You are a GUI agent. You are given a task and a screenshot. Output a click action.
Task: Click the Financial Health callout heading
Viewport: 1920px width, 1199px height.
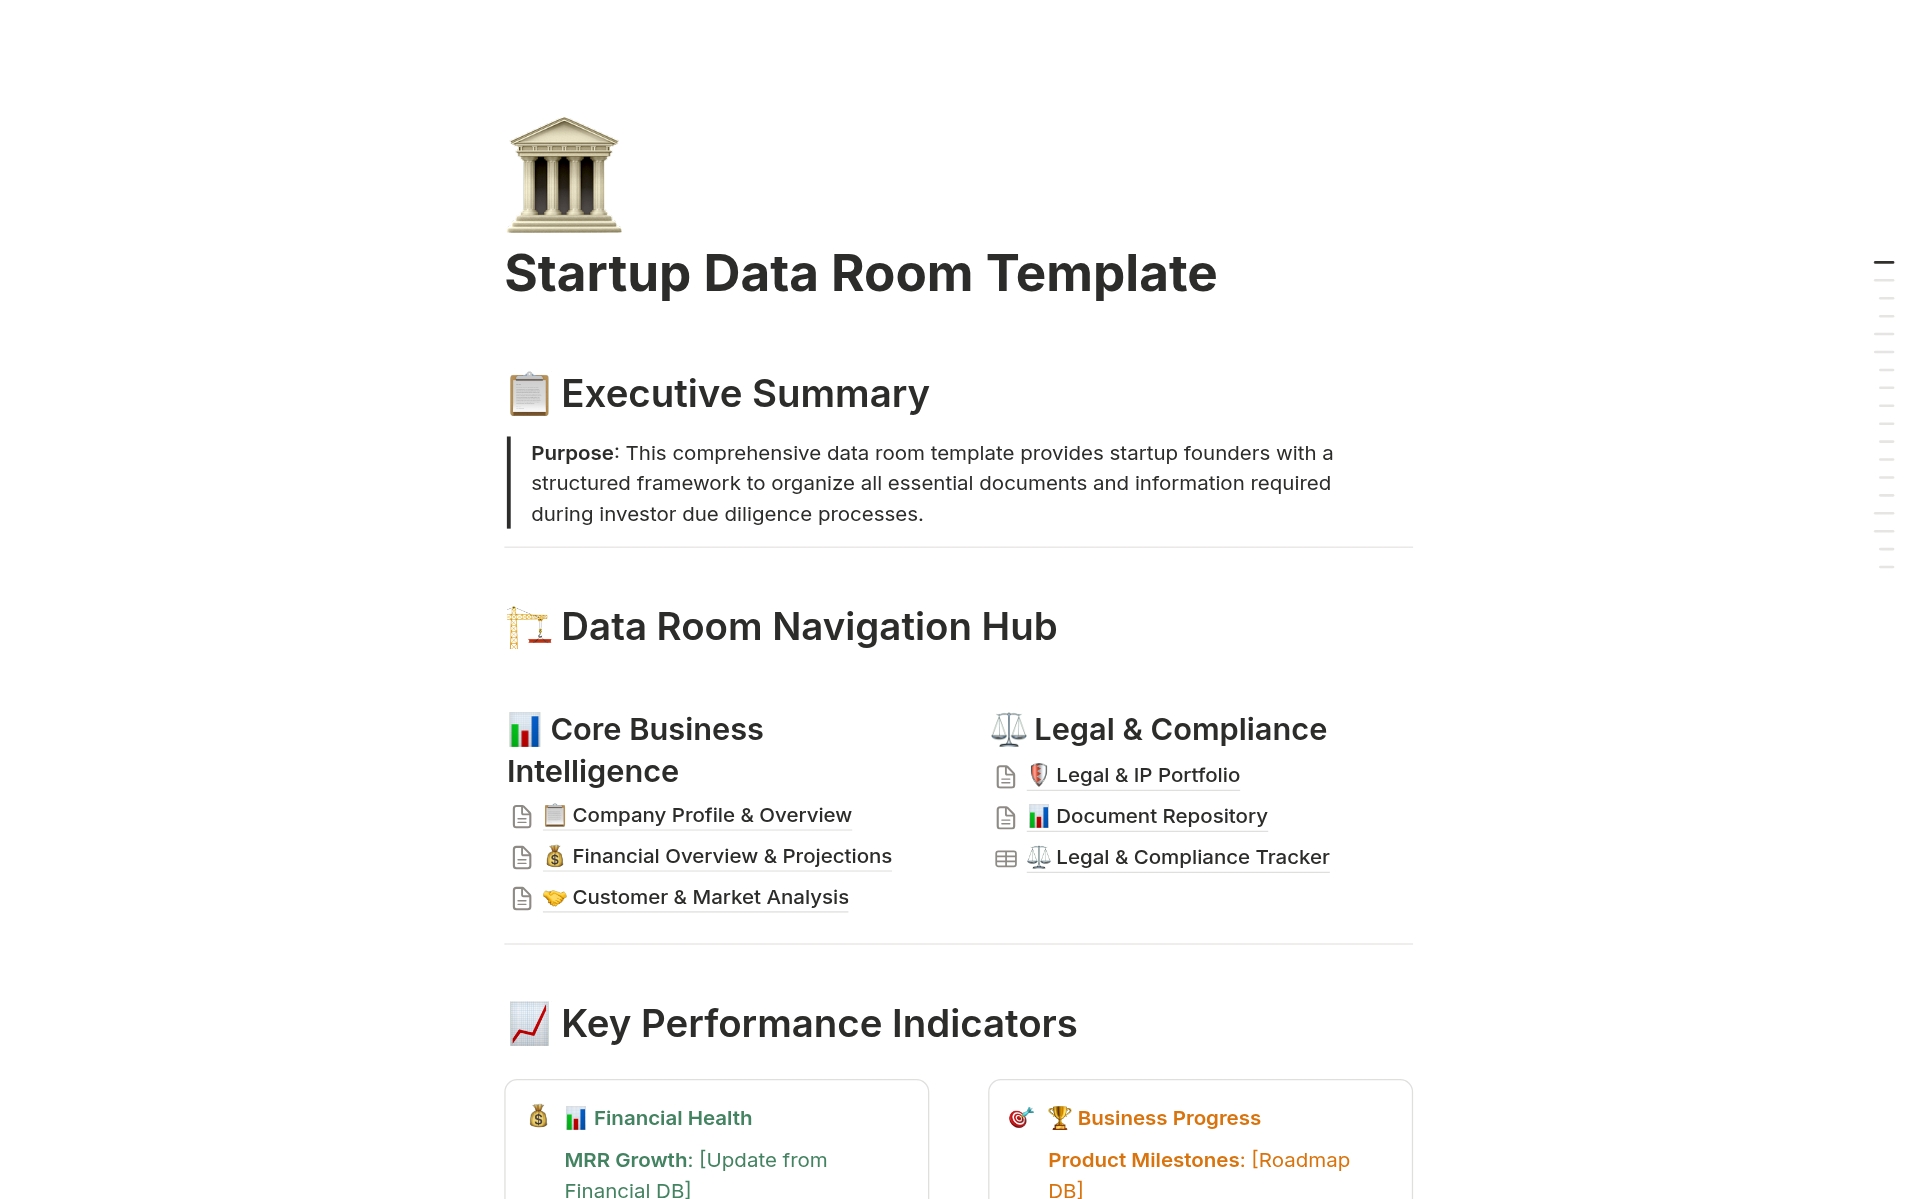coord(672,1118)
